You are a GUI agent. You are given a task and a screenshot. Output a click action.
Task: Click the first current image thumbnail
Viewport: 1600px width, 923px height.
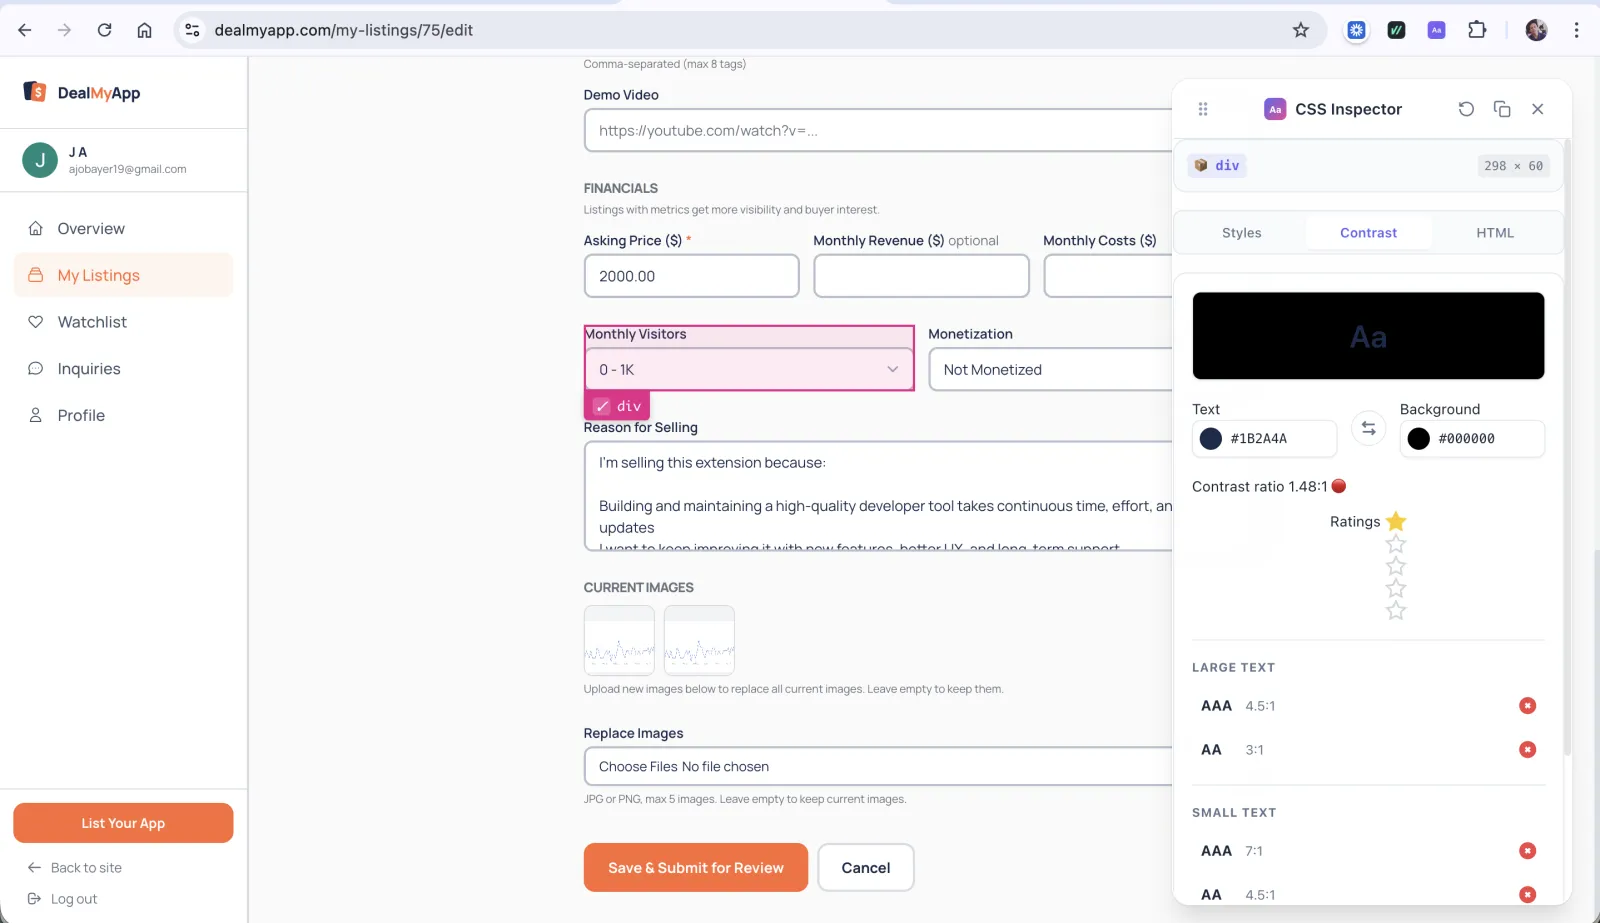pyautogui.click(x=619, y=640)
